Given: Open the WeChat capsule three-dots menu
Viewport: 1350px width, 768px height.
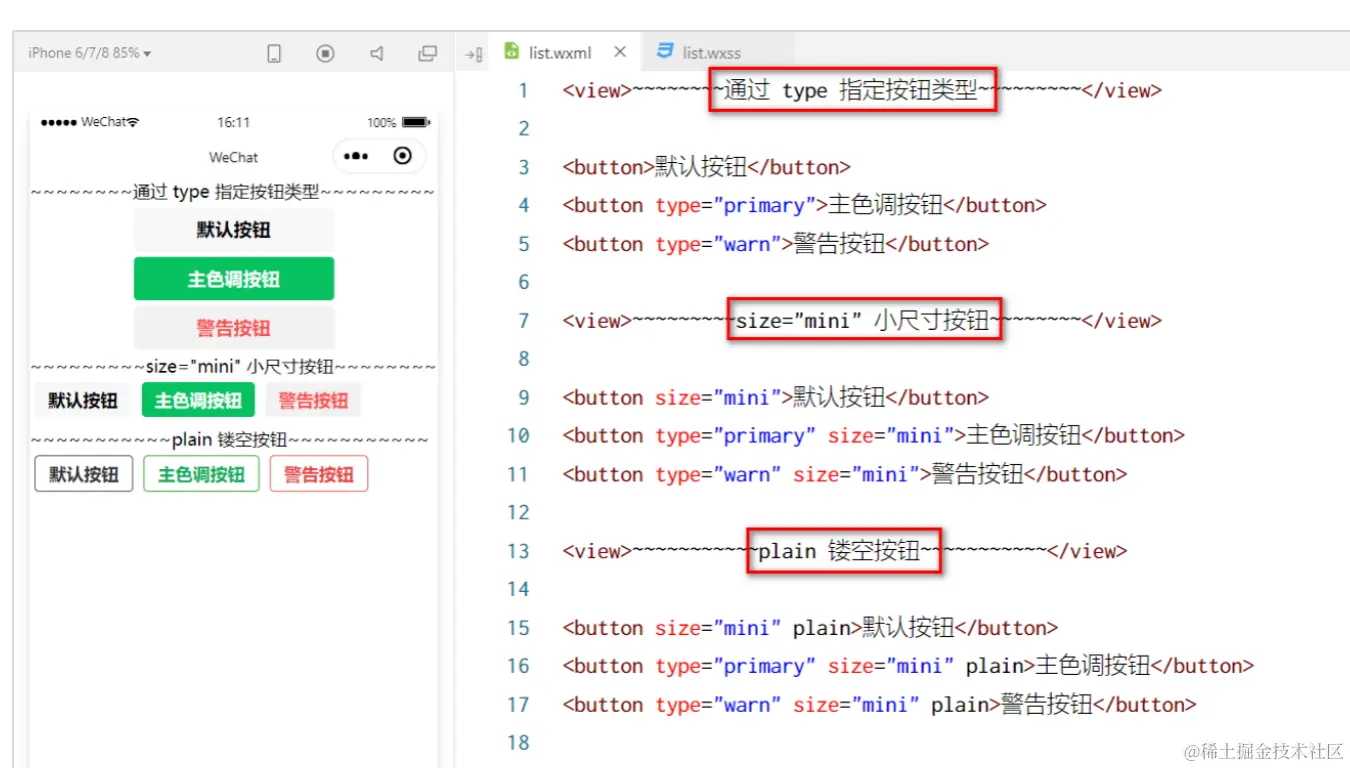Looking at the screenshot, I should click(356, 156).
